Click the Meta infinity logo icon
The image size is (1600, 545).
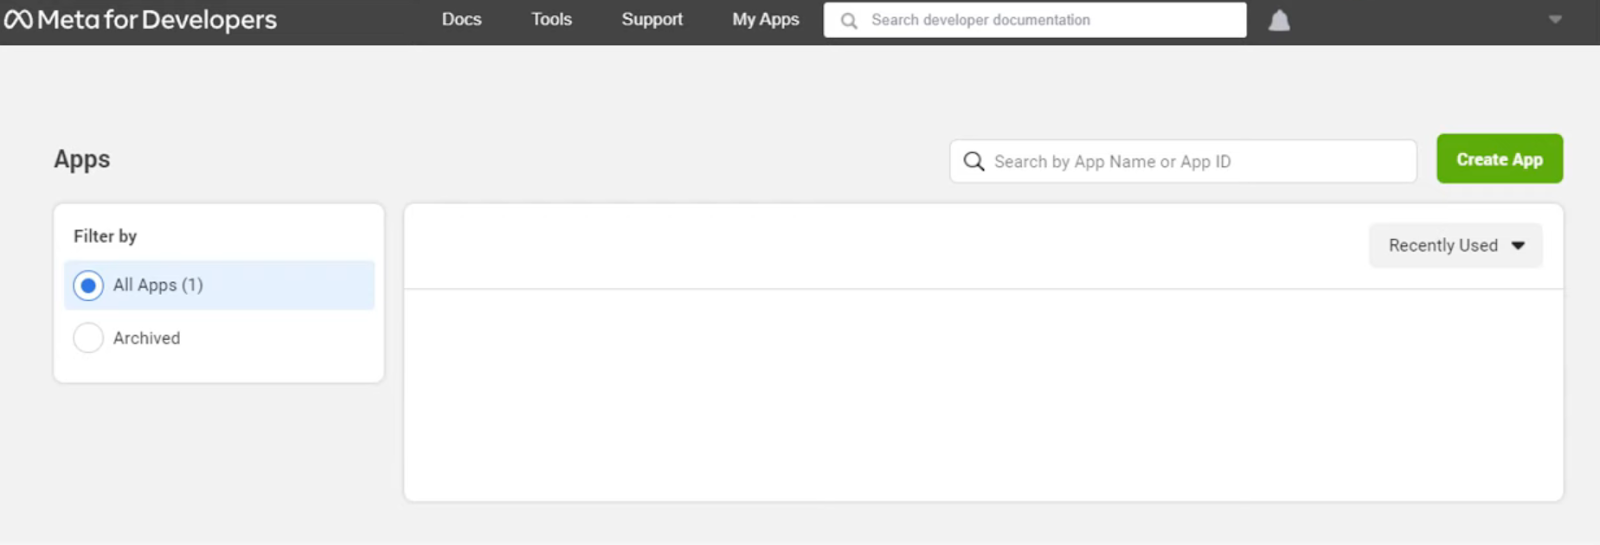point(18,20)
